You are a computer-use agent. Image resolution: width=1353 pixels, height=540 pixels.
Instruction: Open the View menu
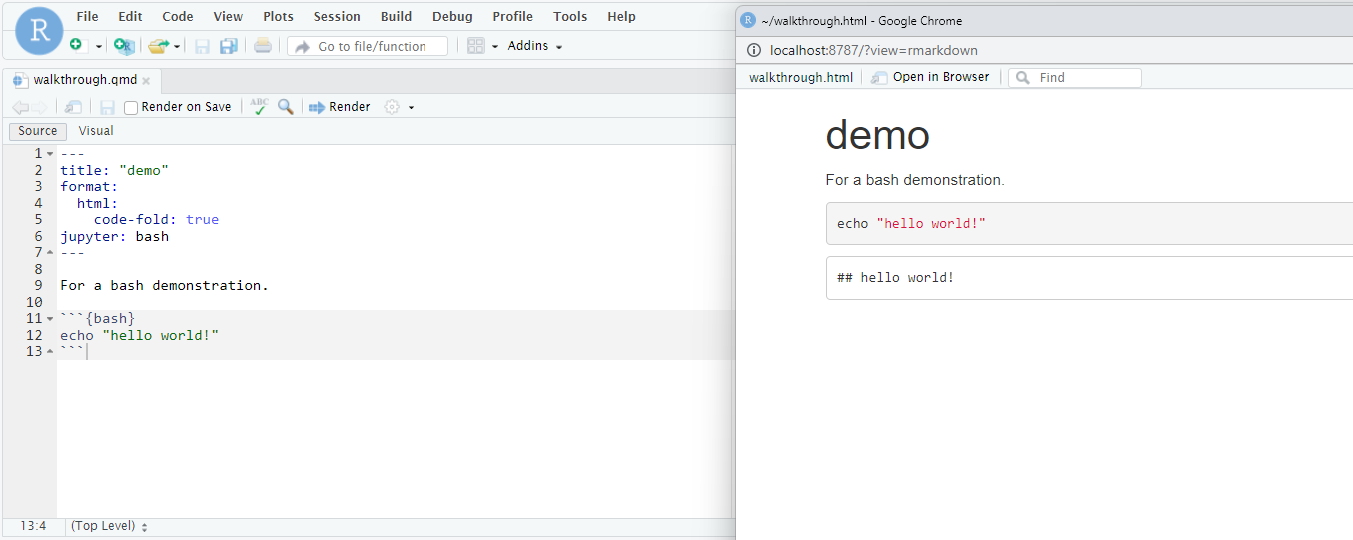click(x=228, y=16)
